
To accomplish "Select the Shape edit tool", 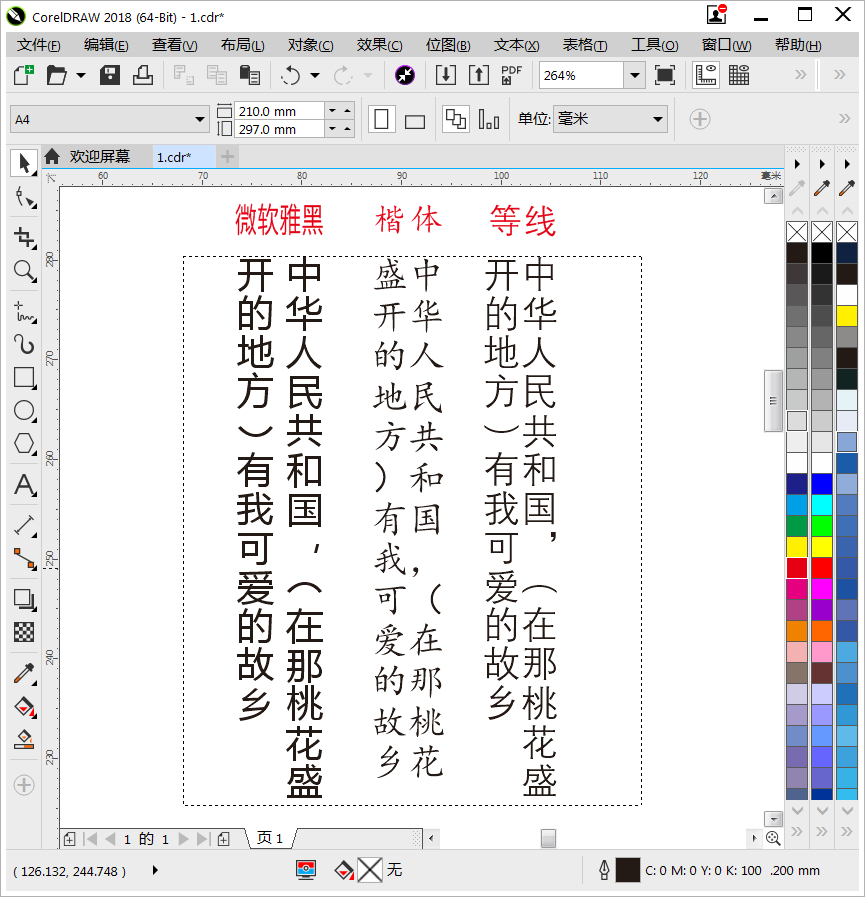I will (x=24, y=197).
